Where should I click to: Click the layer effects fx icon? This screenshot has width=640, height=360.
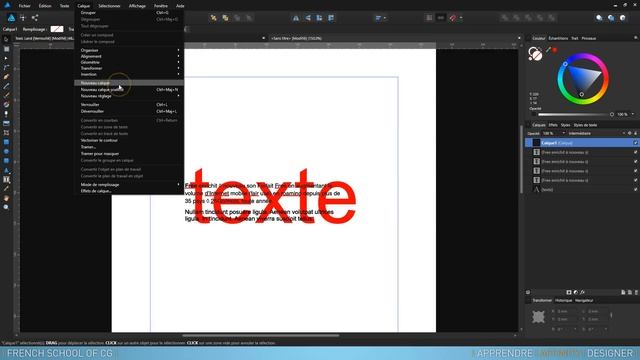coord(582,292)
